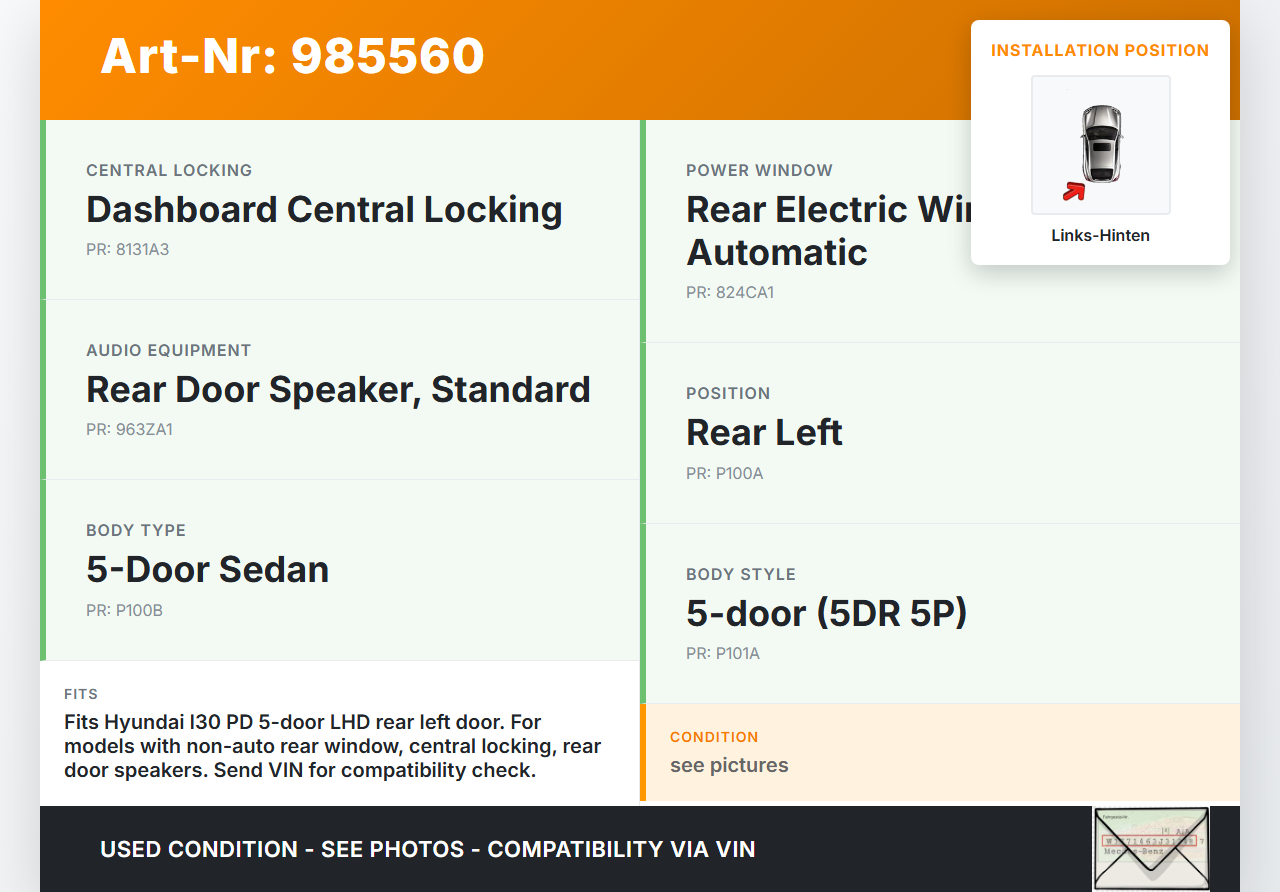Click the red arrow position marker
This screenshot has height=892, width=1280.
point(1074,191)
